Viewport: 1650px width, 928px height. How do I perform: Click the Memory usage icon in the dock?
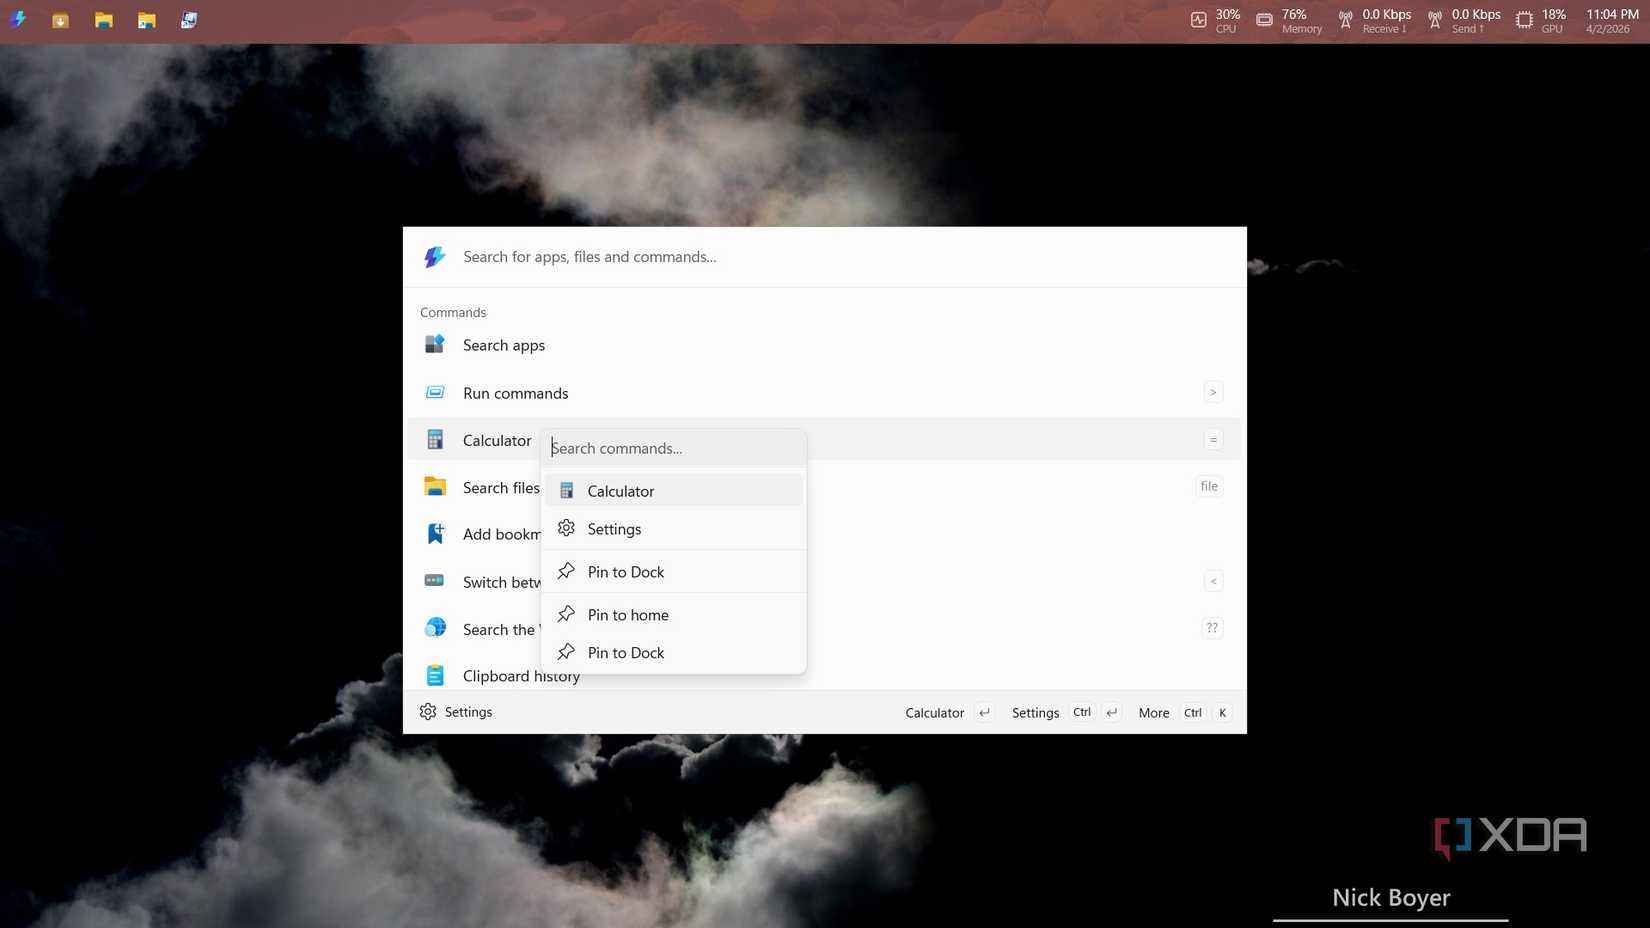tap(1264, 20)
